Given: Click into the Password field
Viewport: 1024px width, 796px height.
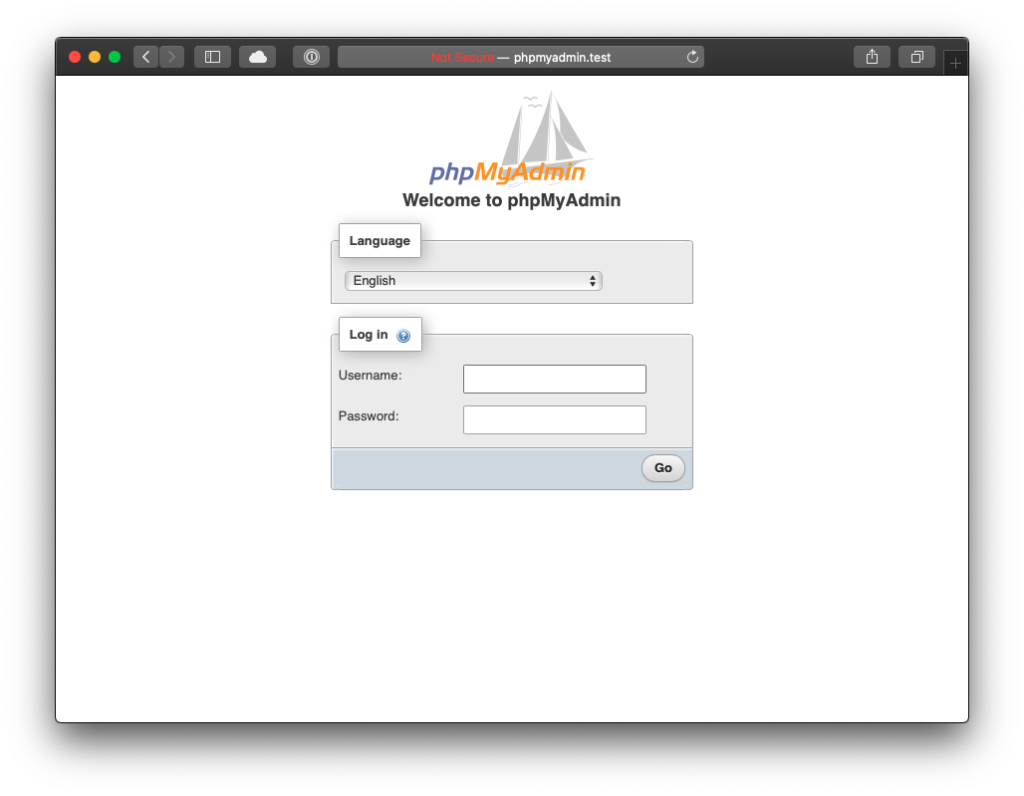Looking at the screenshot, I should pyautogui.click(x=554, y=420).
